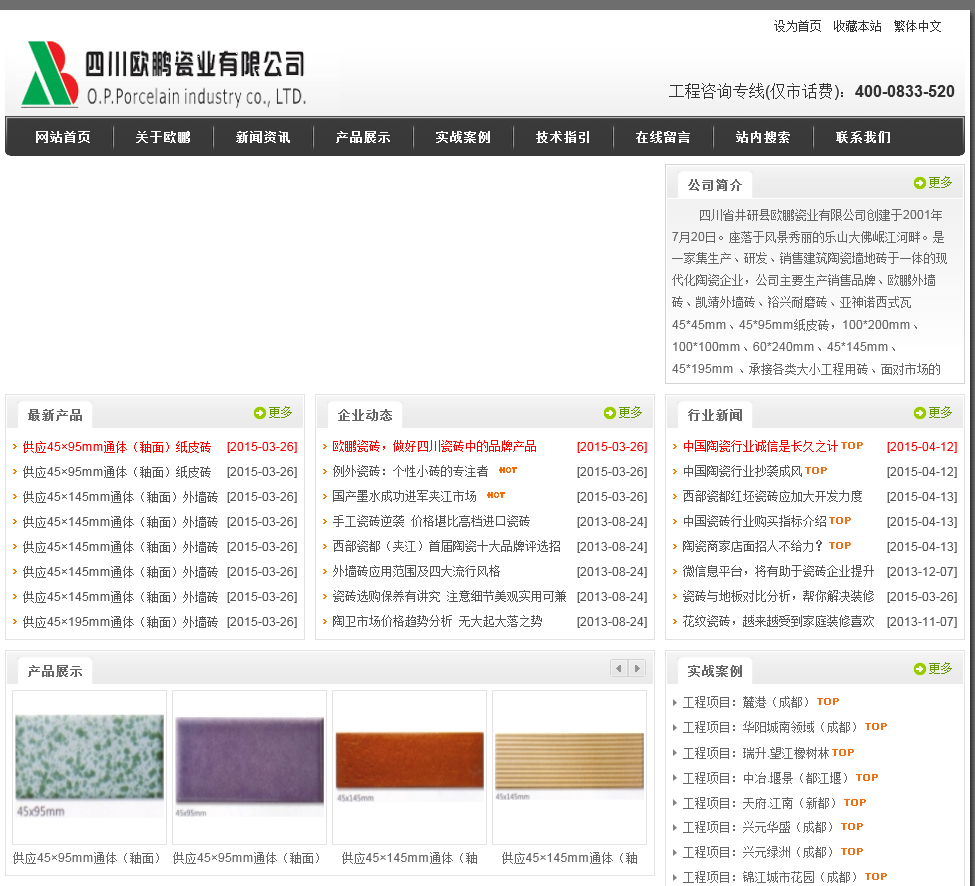The width and height of the screenshot is (975, 886).
Task: Switch to 繁体中文 language
Action: [x=917, y=26]
